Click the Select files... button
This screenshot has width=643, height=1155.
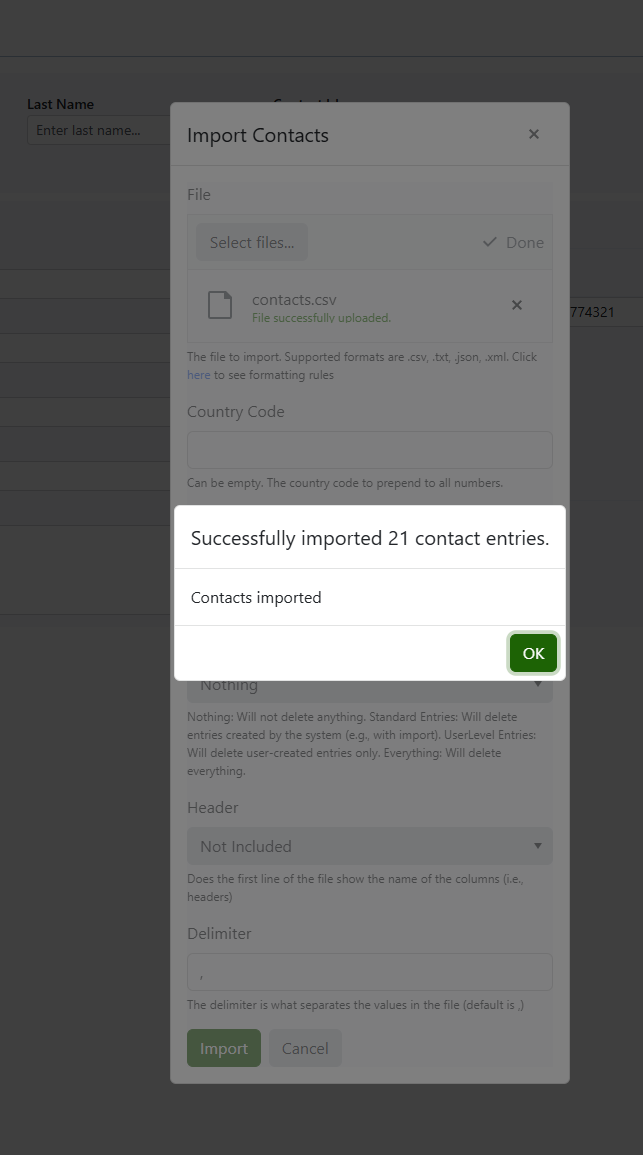[252, 242]
